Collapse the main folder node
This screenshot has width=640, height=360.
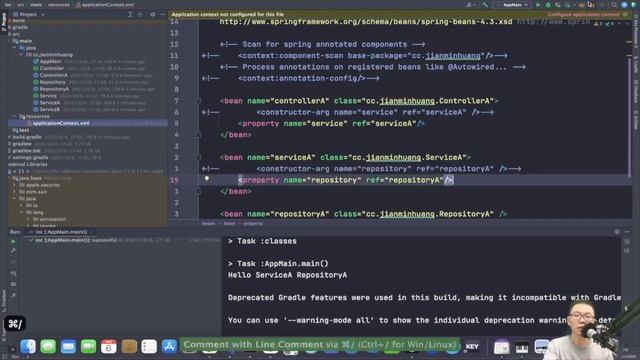(9, 41)
